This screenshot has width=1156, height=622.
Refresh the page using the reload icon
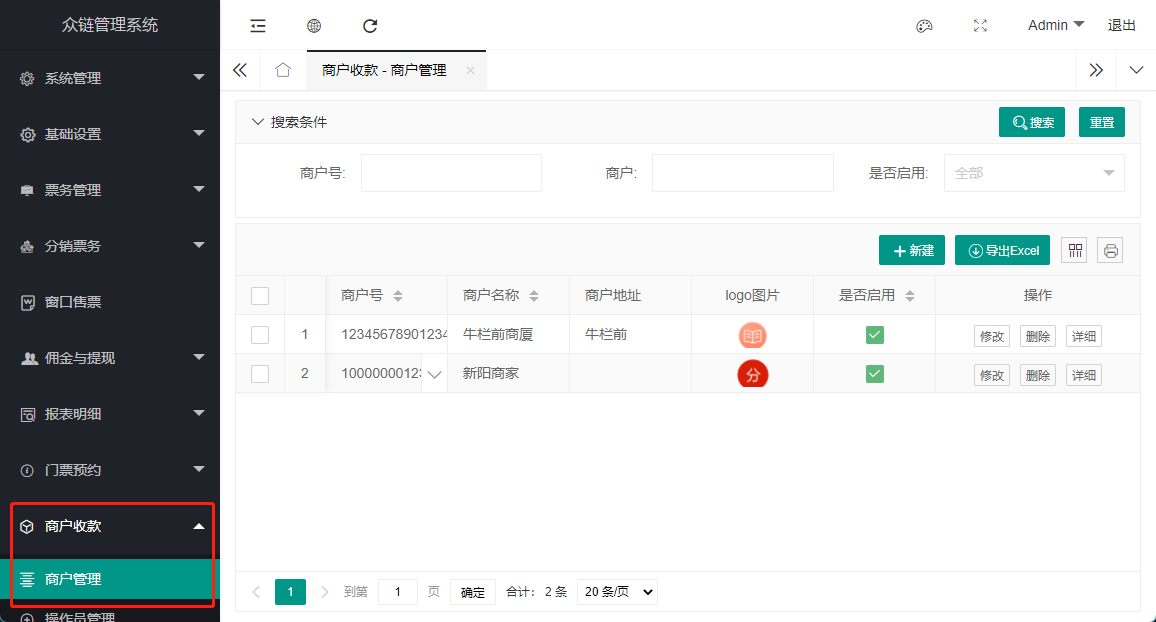(370, 25)
